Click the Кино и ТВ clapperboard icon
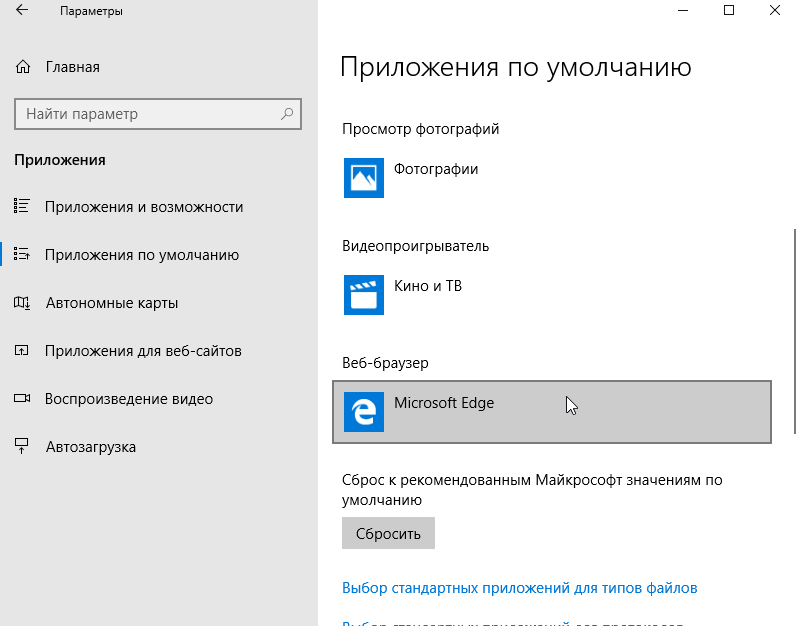The image size is (796, 626). [x=363, y=294]
